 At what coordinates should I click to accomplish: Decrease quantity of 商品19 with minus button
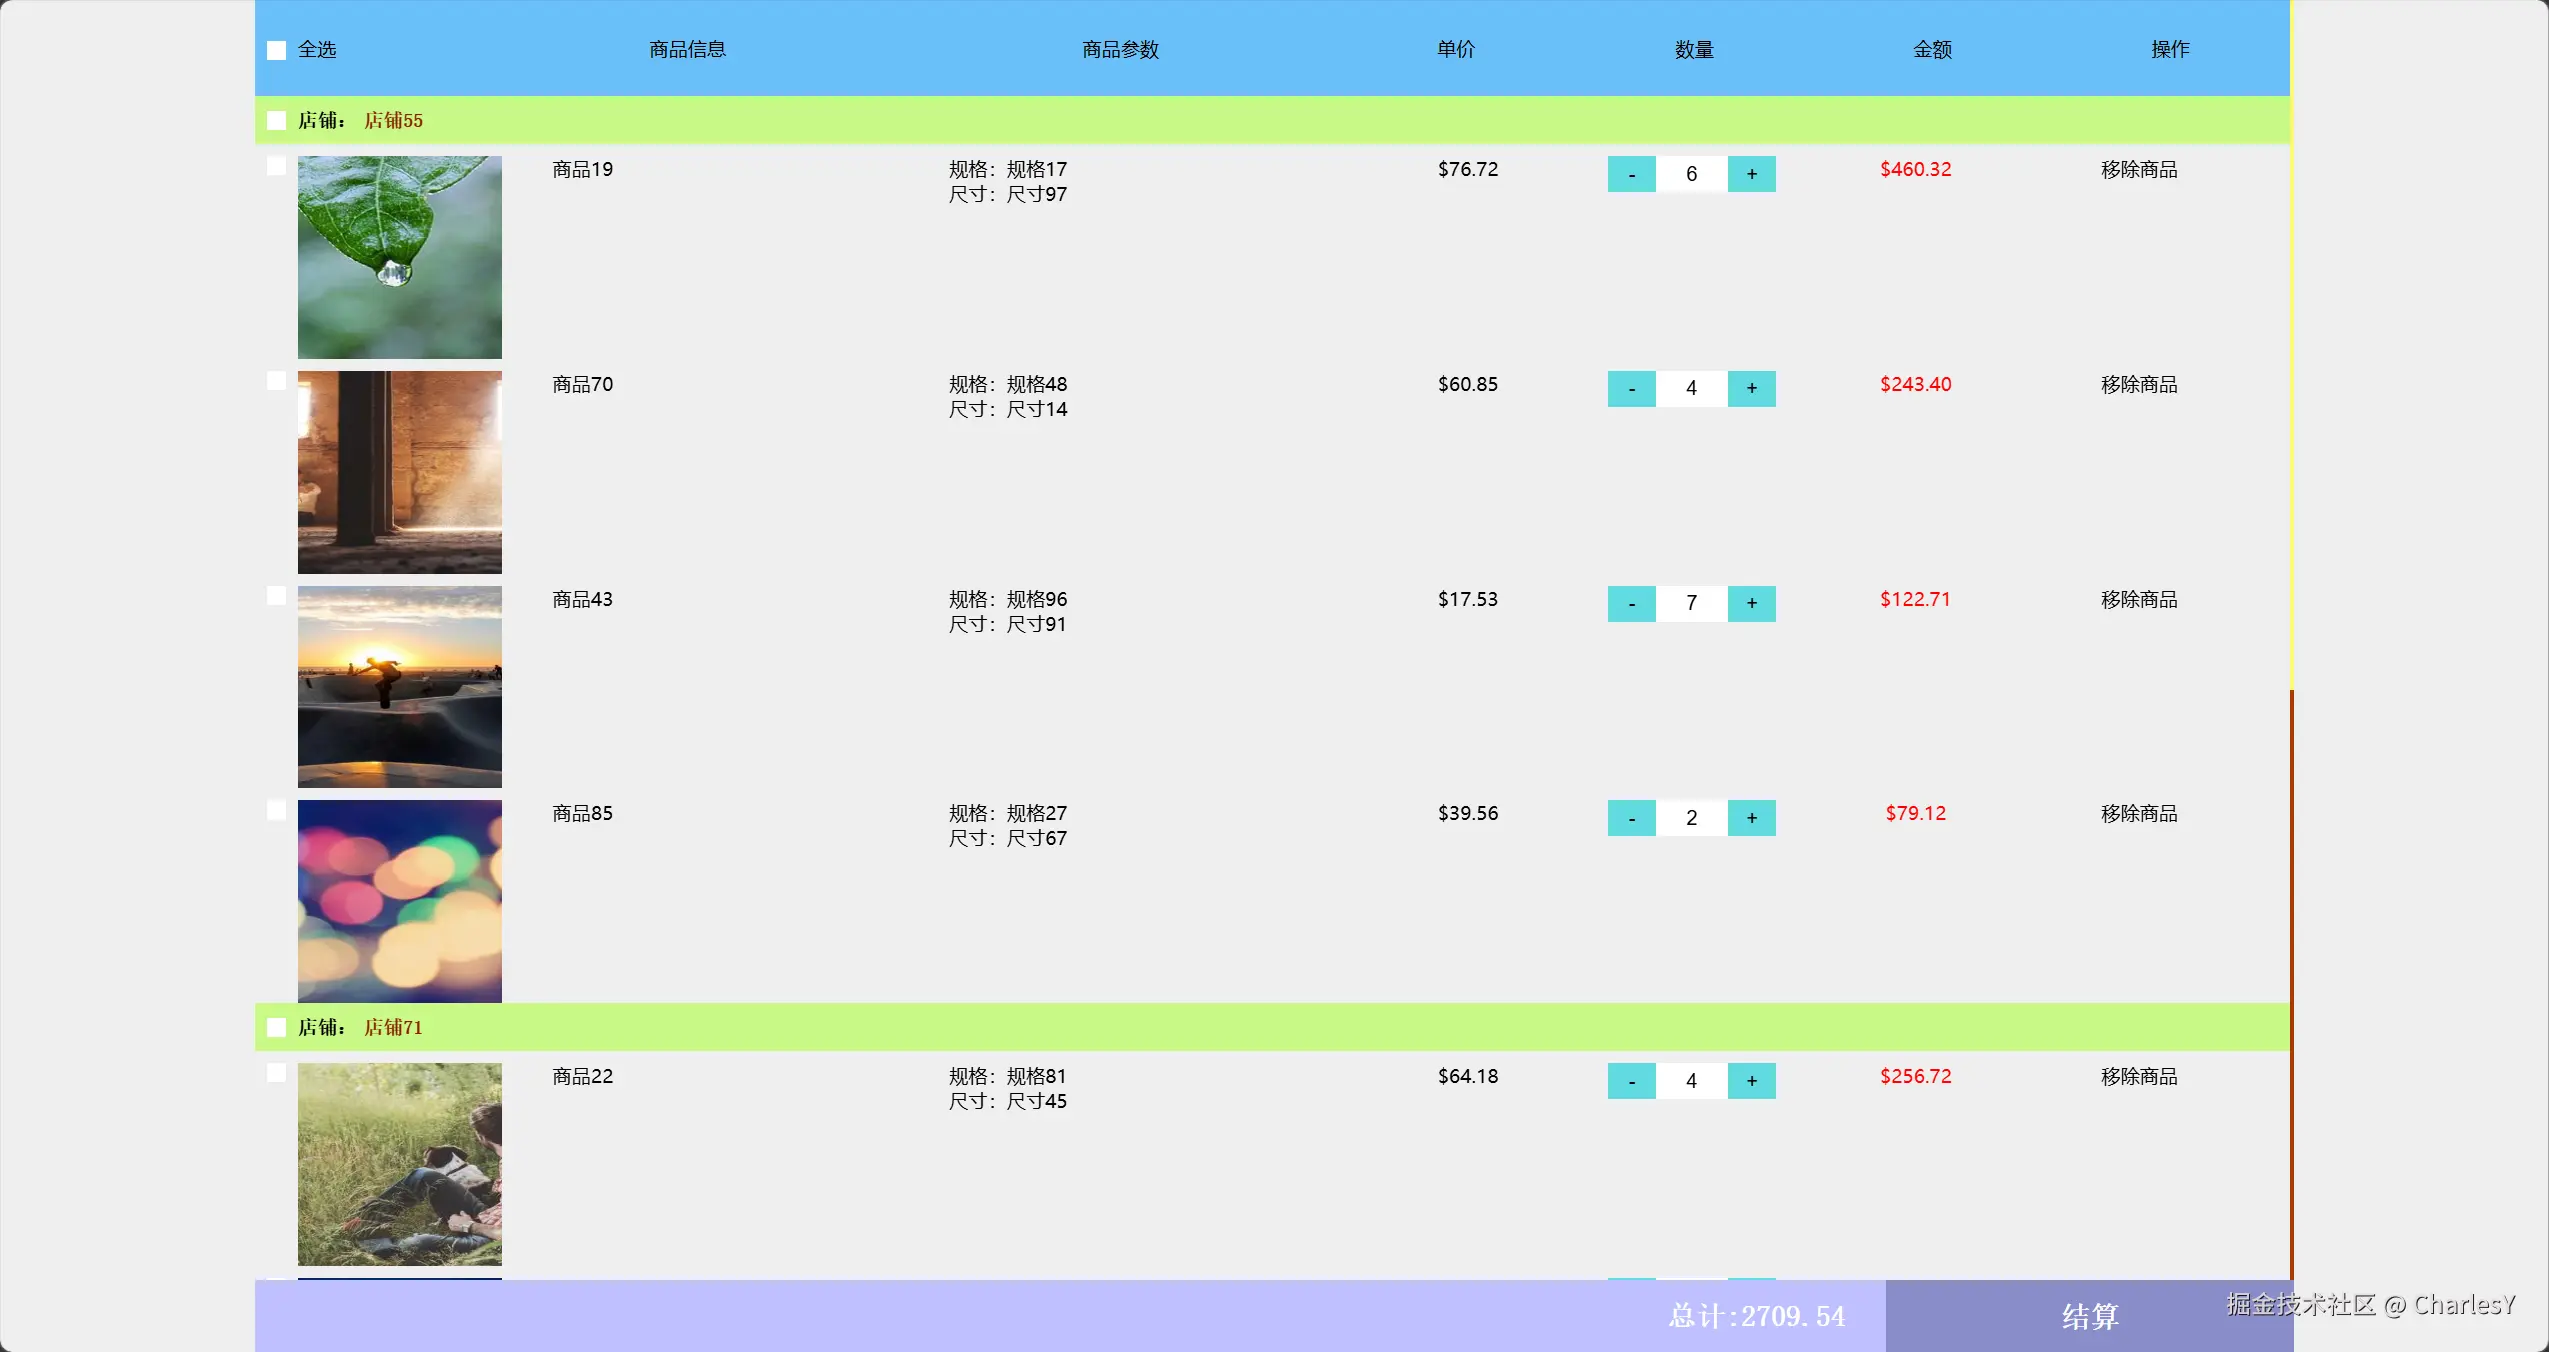pos(1631,174)
